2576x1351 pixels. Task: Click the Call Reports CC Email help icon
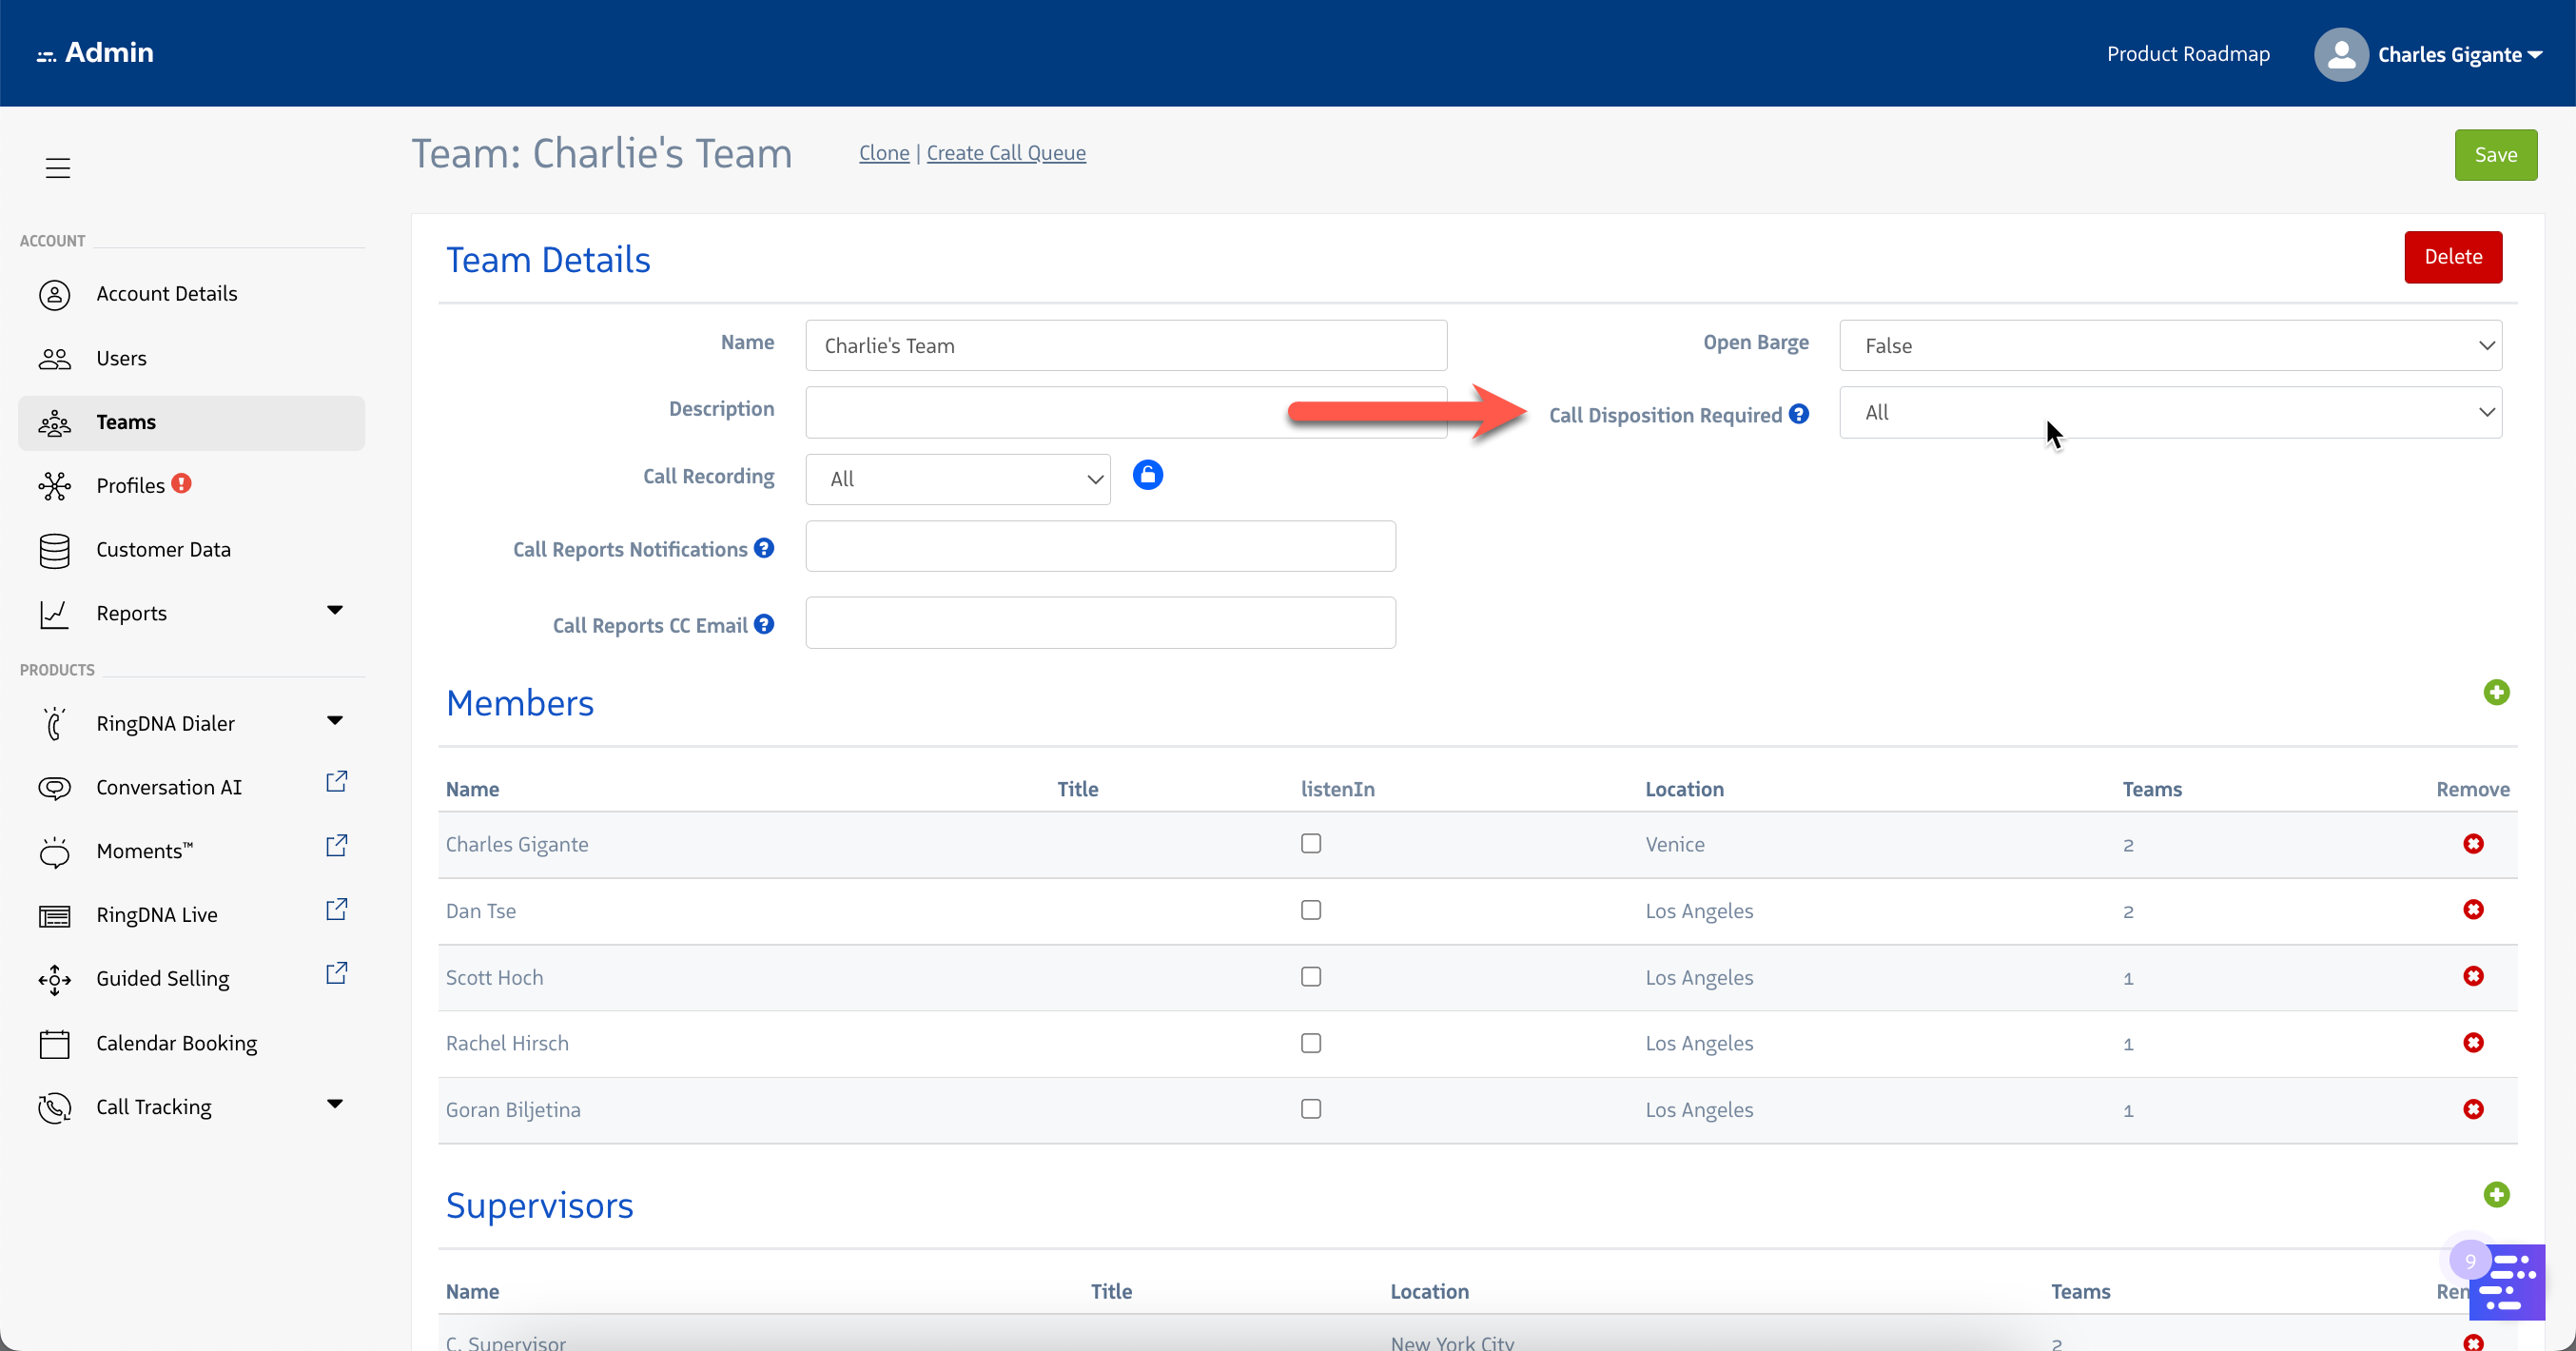pyautogui.click(x=764, y=624)
